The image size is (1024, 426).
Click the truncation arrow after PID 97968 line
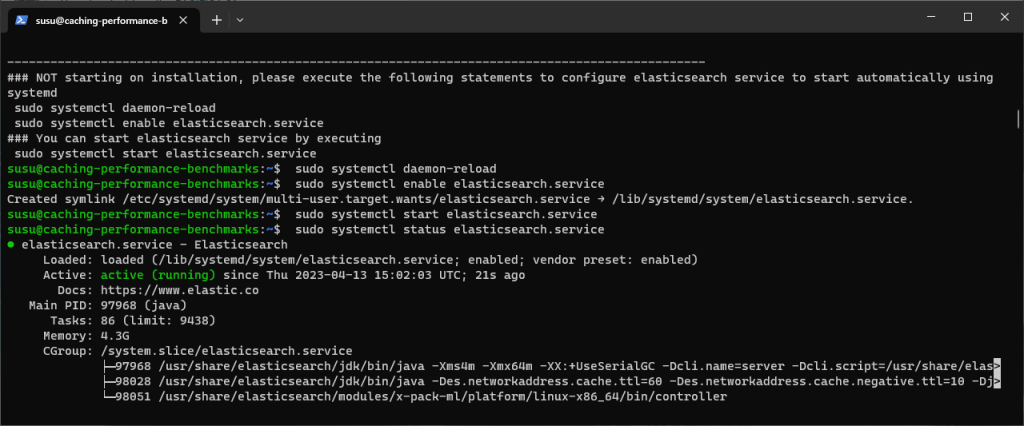tap(997, 367)
